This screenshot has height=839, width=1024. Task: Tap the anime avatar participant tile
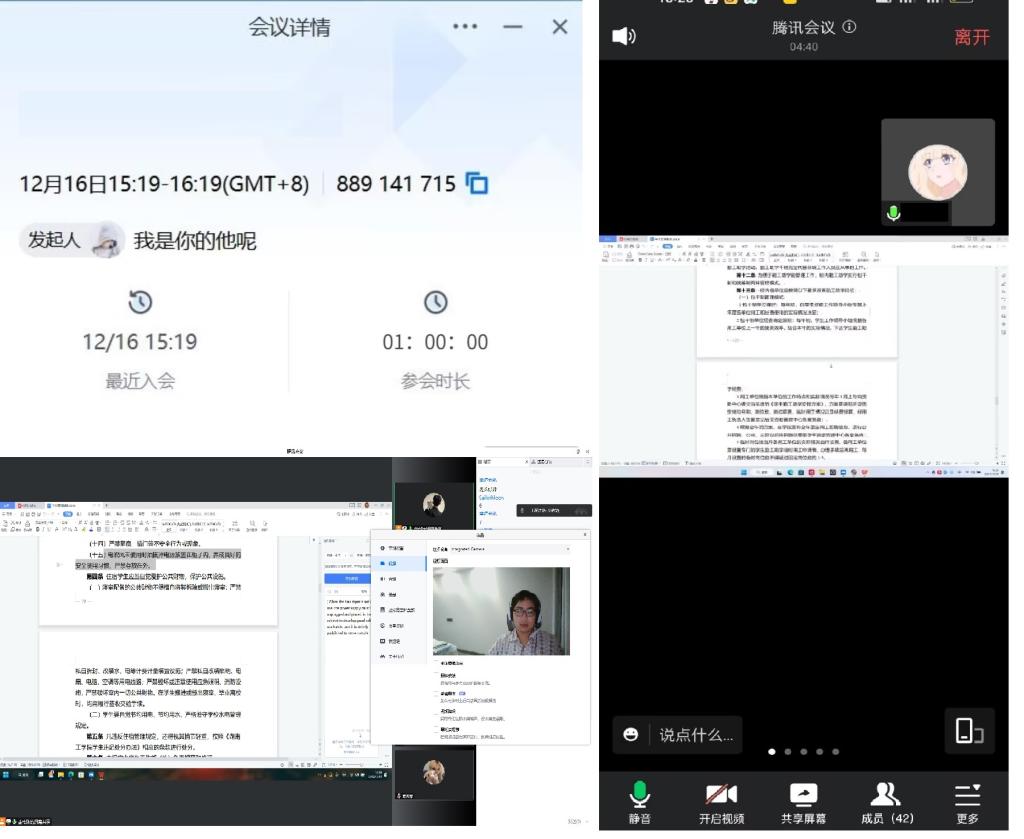pyautogui.click(x=937, y=172)
